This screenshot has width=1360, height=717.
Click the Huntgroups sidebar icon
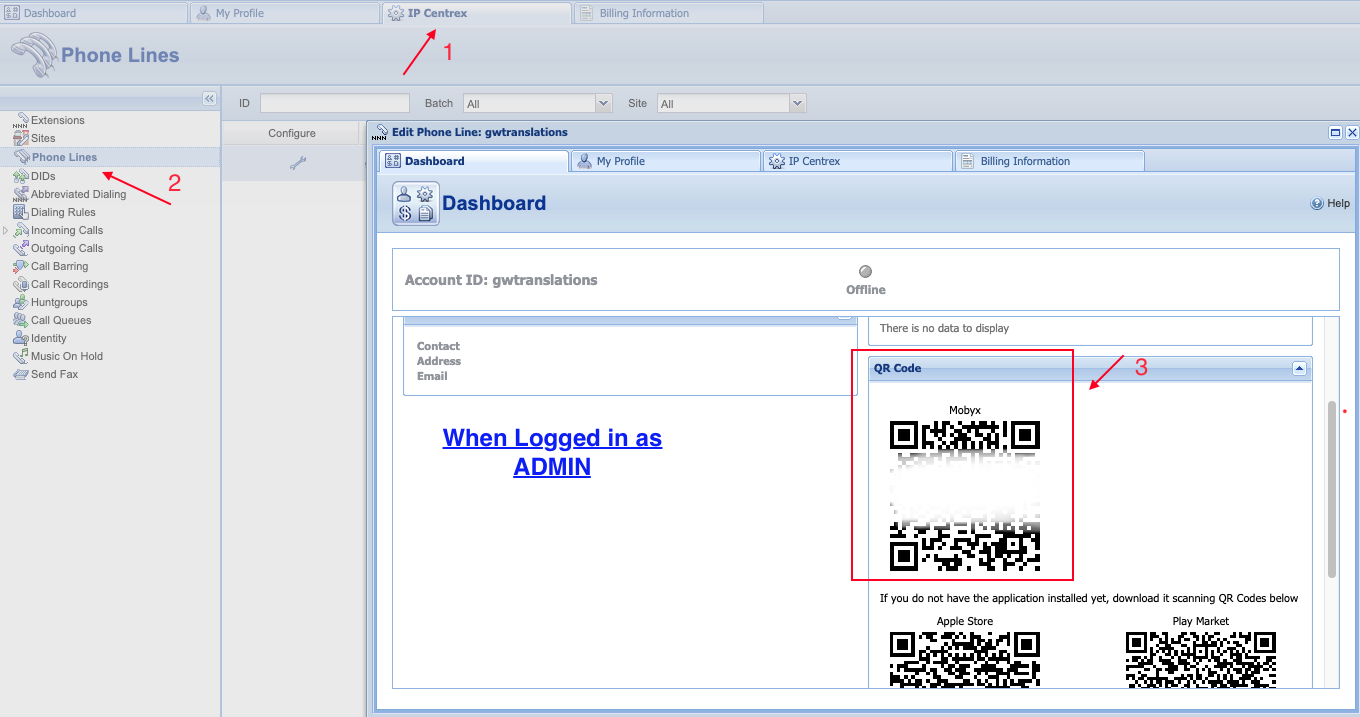click(x=21, y=302)
